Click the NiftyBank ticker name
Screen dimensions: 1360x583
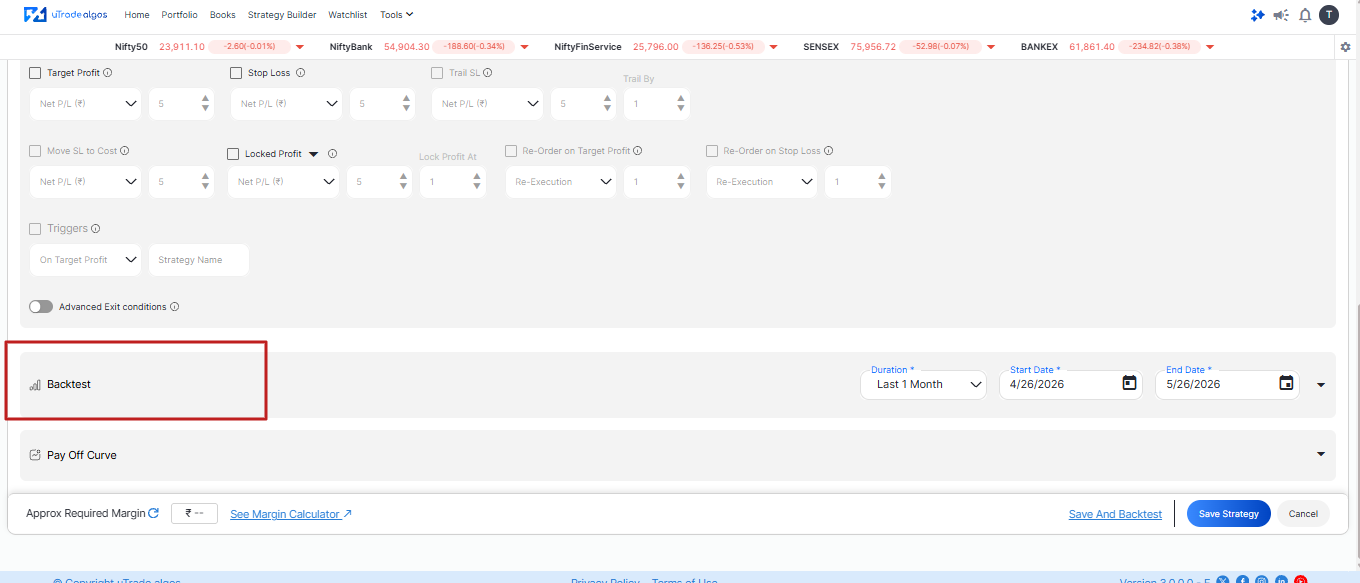coord(351,47)
